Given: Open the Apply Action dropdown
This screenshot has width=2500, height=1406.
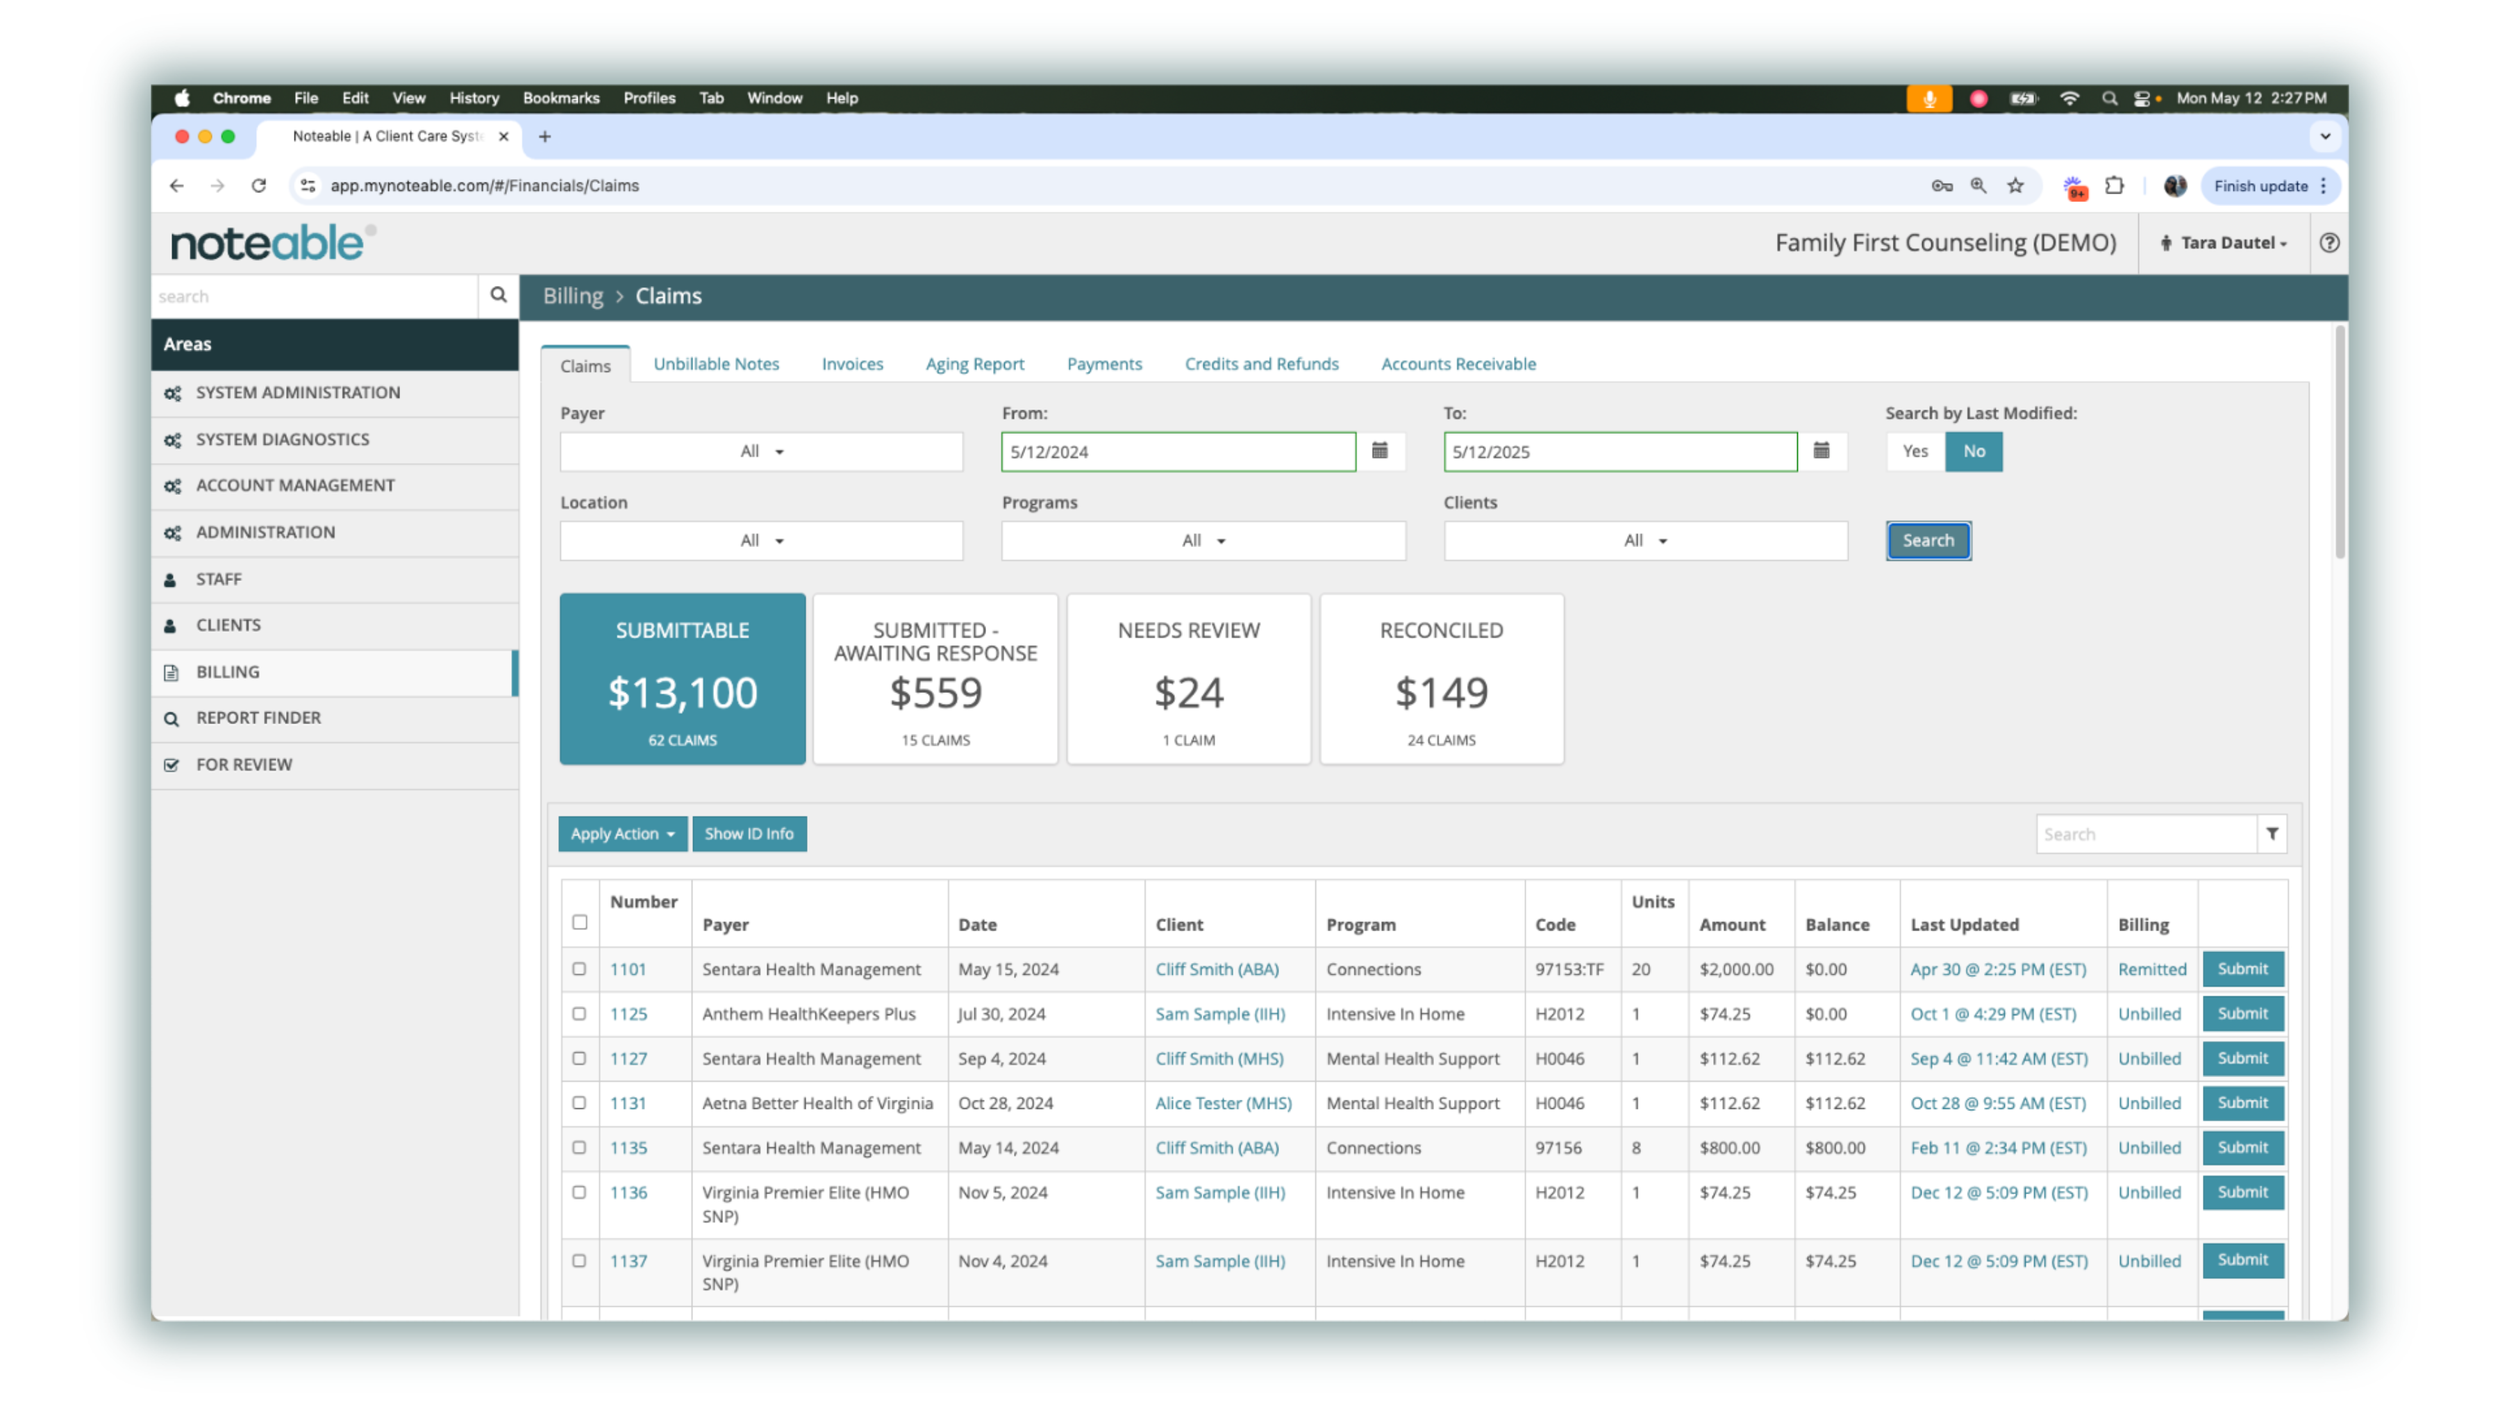Looking at the screenshot, I should 622,833.
